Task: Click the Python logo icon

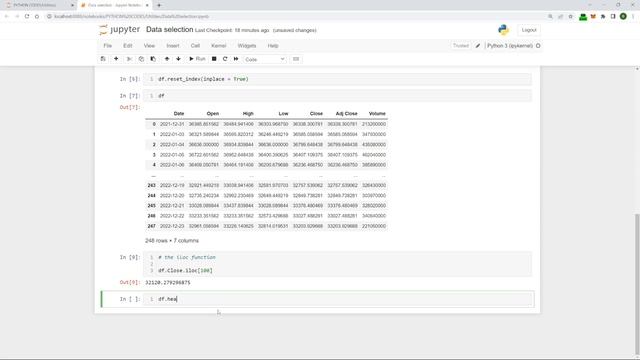Action: (x=503, y=30)
